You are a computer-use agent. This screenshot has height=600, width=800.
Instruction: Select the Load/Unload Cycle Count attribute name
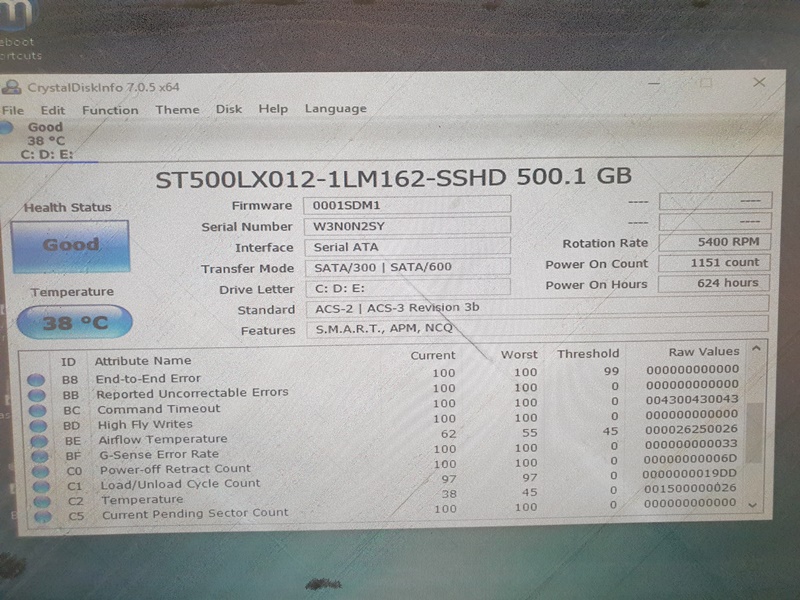pos(180,484)
